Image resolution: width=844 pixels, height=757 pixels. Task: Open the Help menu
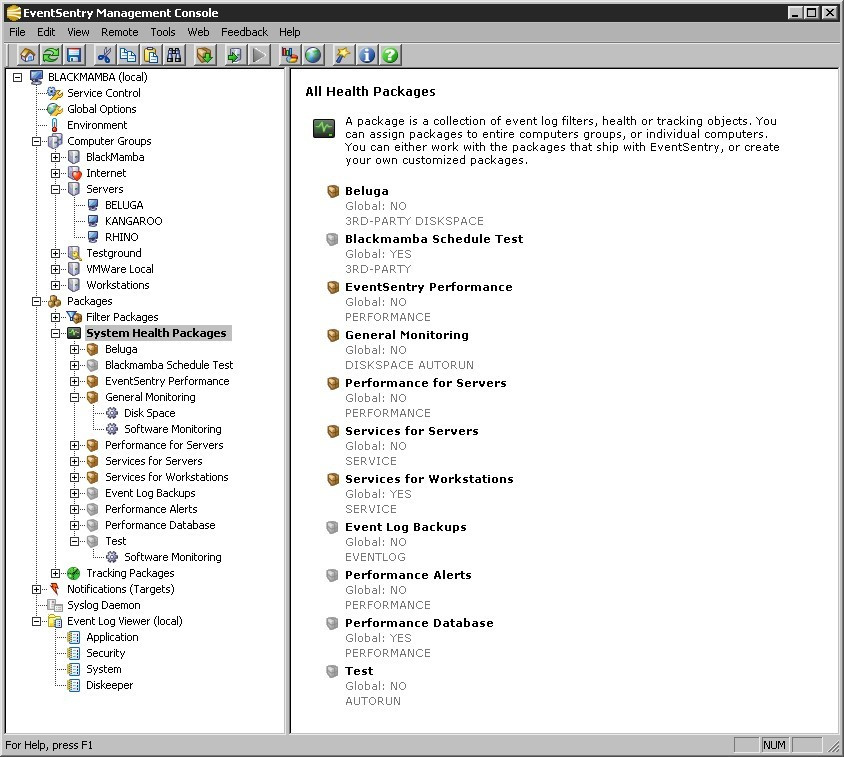290,32
